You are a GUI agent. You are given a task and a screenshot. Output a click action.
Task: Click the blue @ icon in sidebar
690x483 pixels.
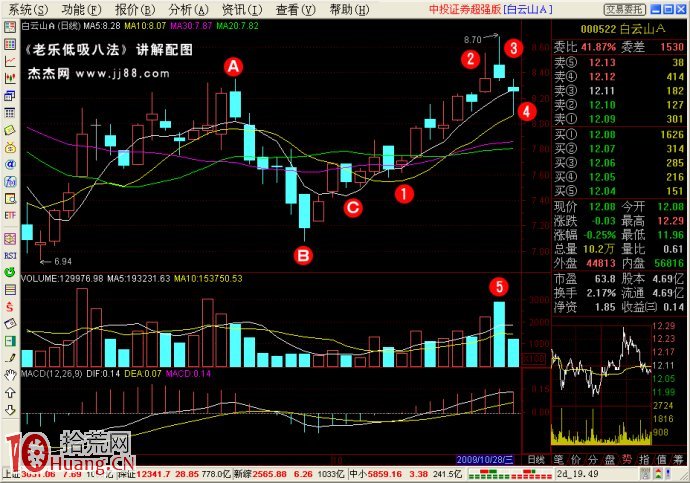pyautogui.click(x=10, y=165)
